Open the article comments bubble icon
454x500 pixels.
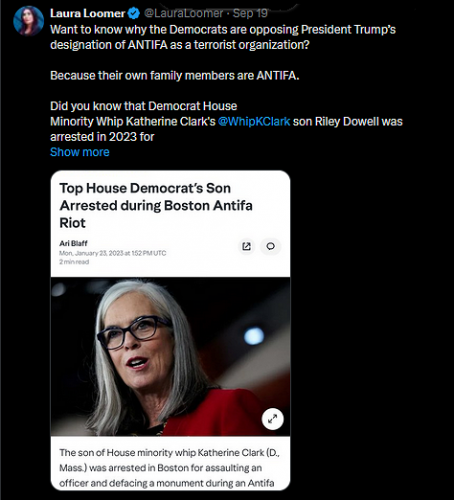pyautogui.click(x=270, y=246)
